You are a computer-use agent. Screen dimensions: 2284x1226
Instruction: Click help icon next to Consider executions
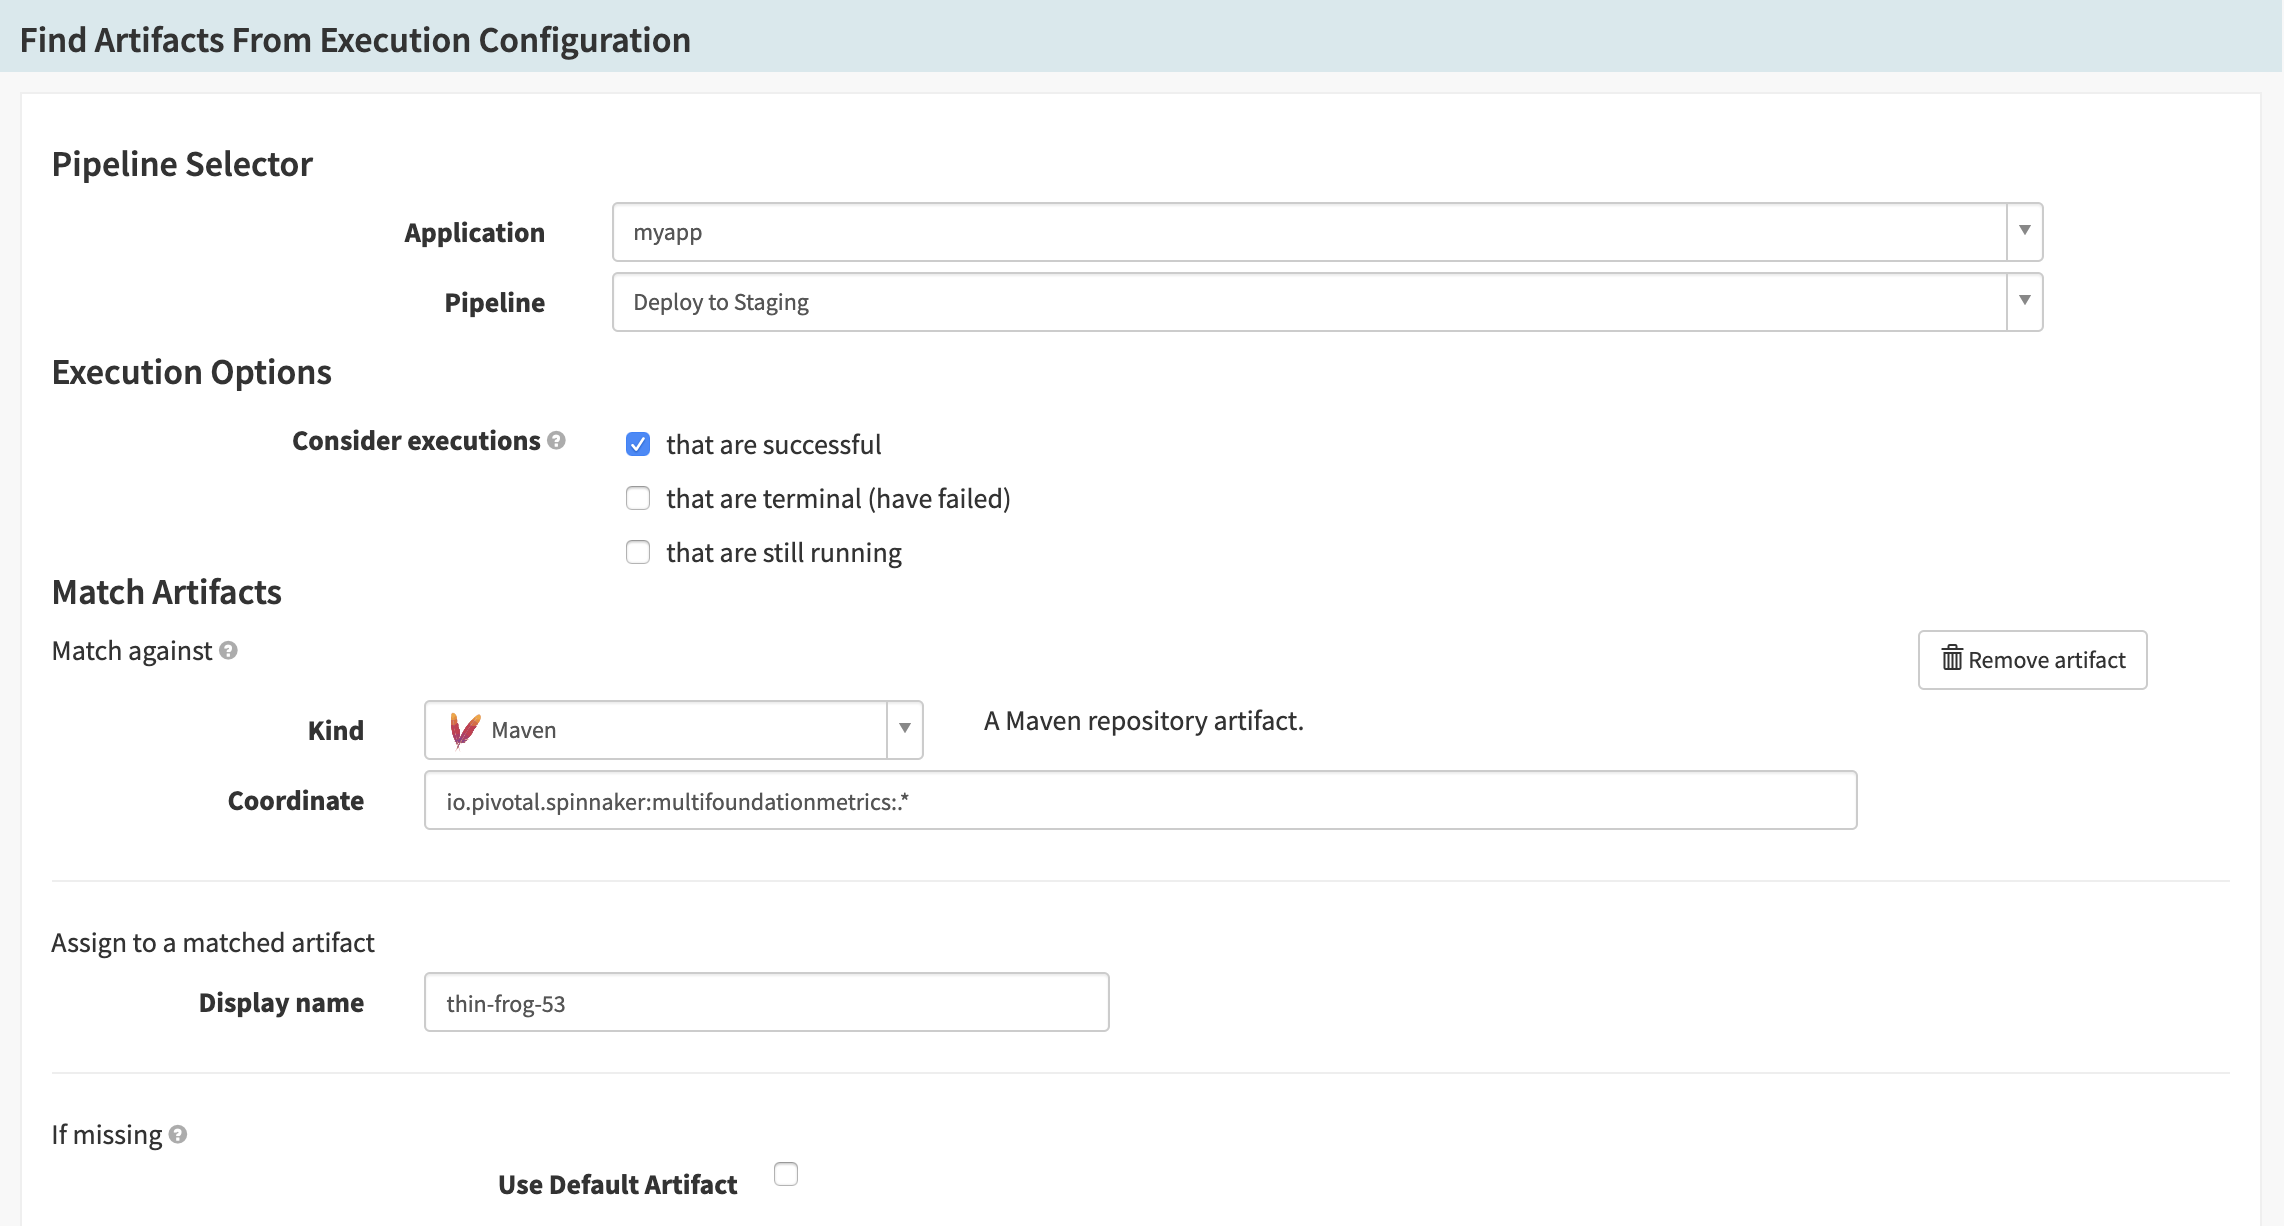557,441
